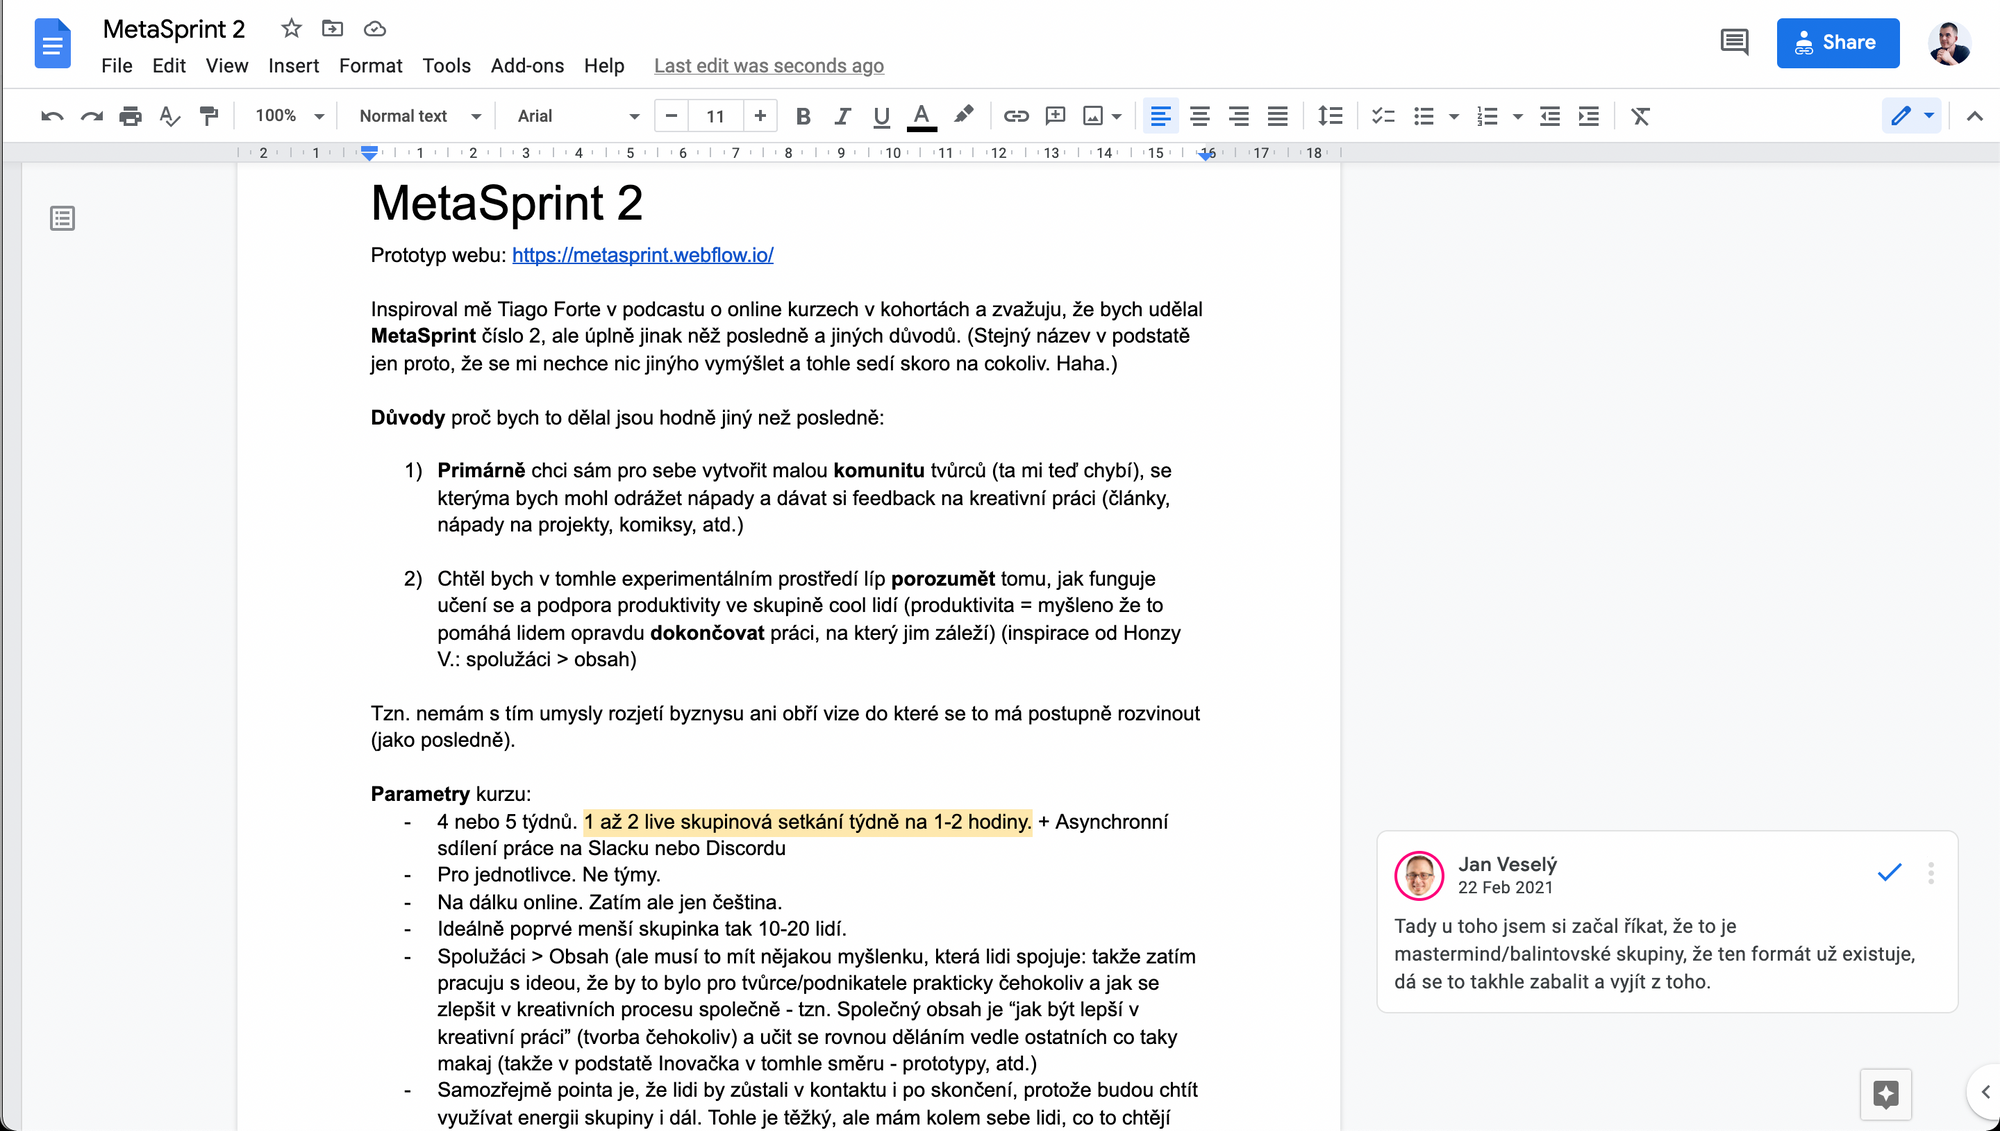Star the MetaSprint 2 document

click(x=290, y=28)
